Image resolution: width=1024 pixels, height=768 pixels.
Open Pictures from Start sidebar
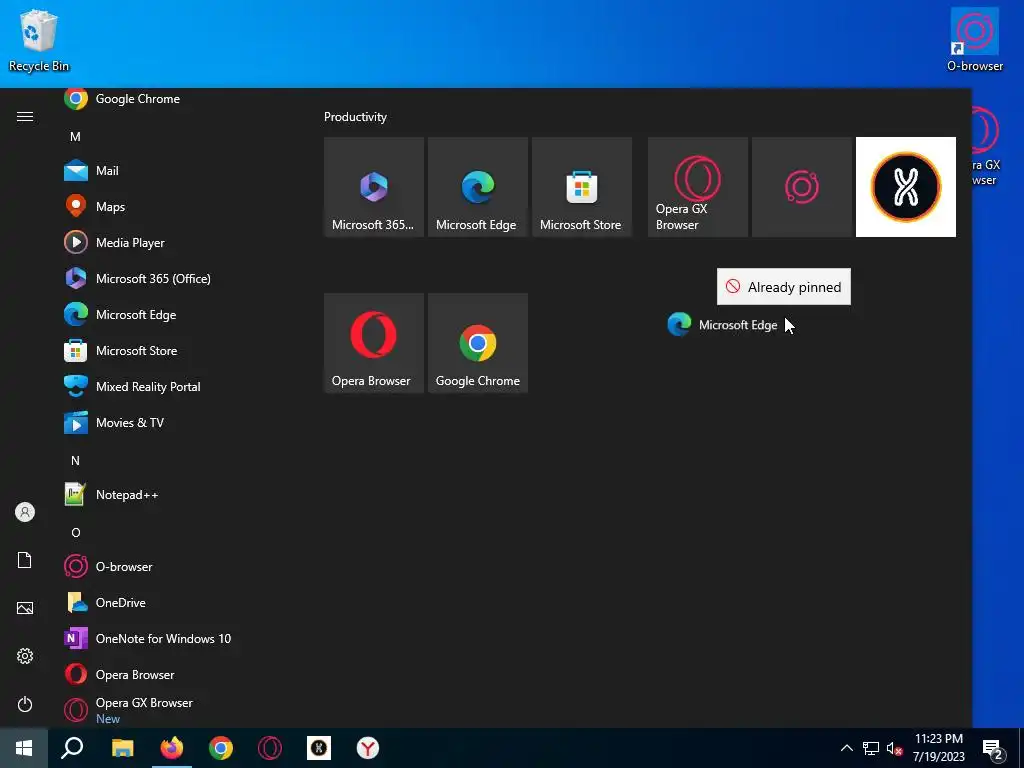(25, 608)
